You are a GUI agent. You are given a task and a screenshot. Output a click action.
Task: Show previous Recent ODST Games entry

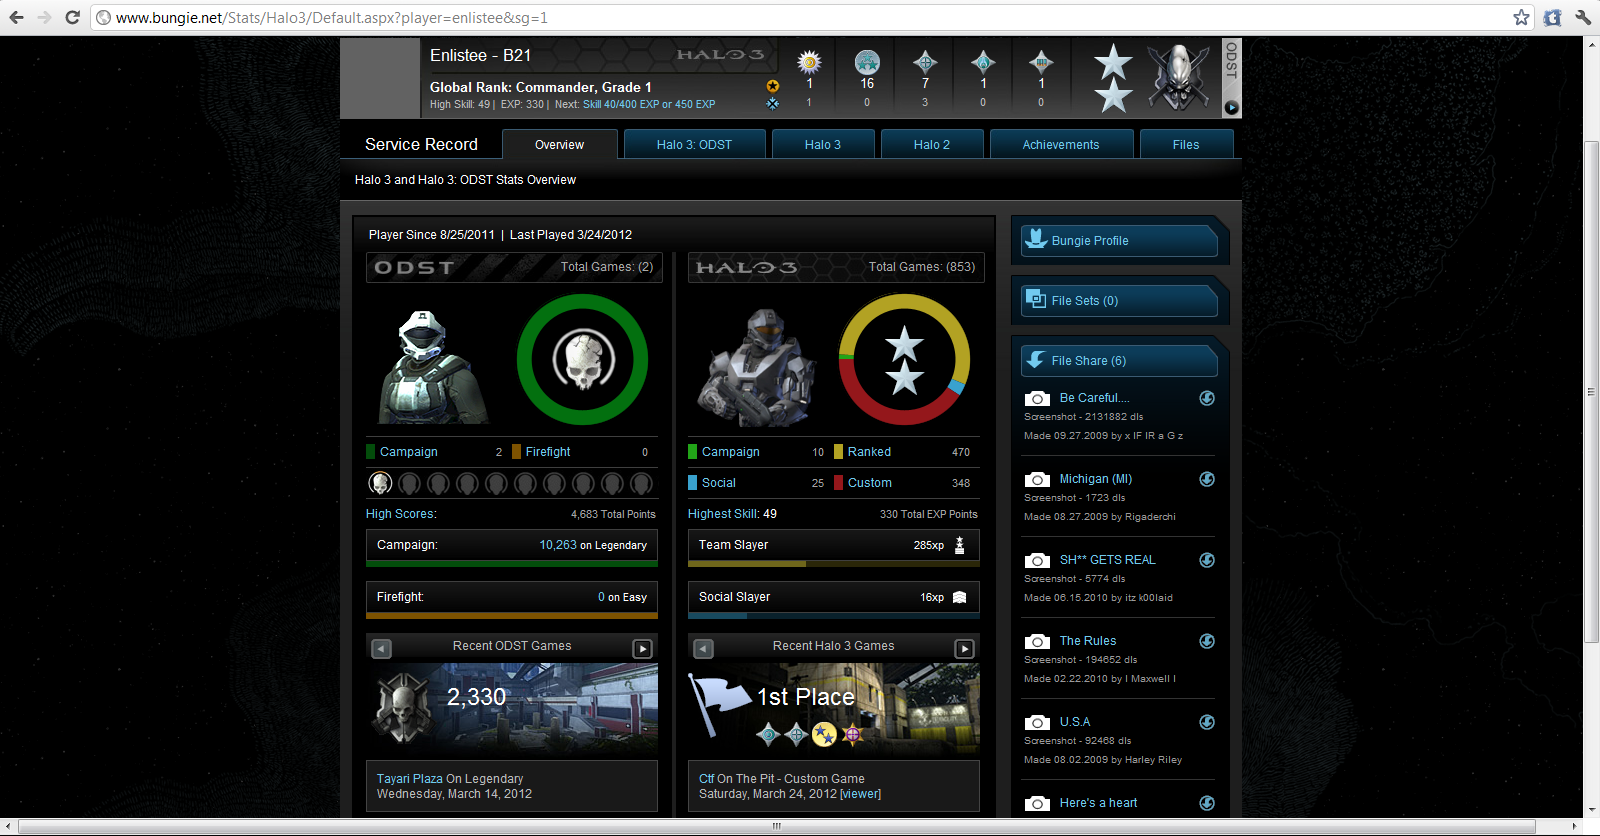pos(381,649)
